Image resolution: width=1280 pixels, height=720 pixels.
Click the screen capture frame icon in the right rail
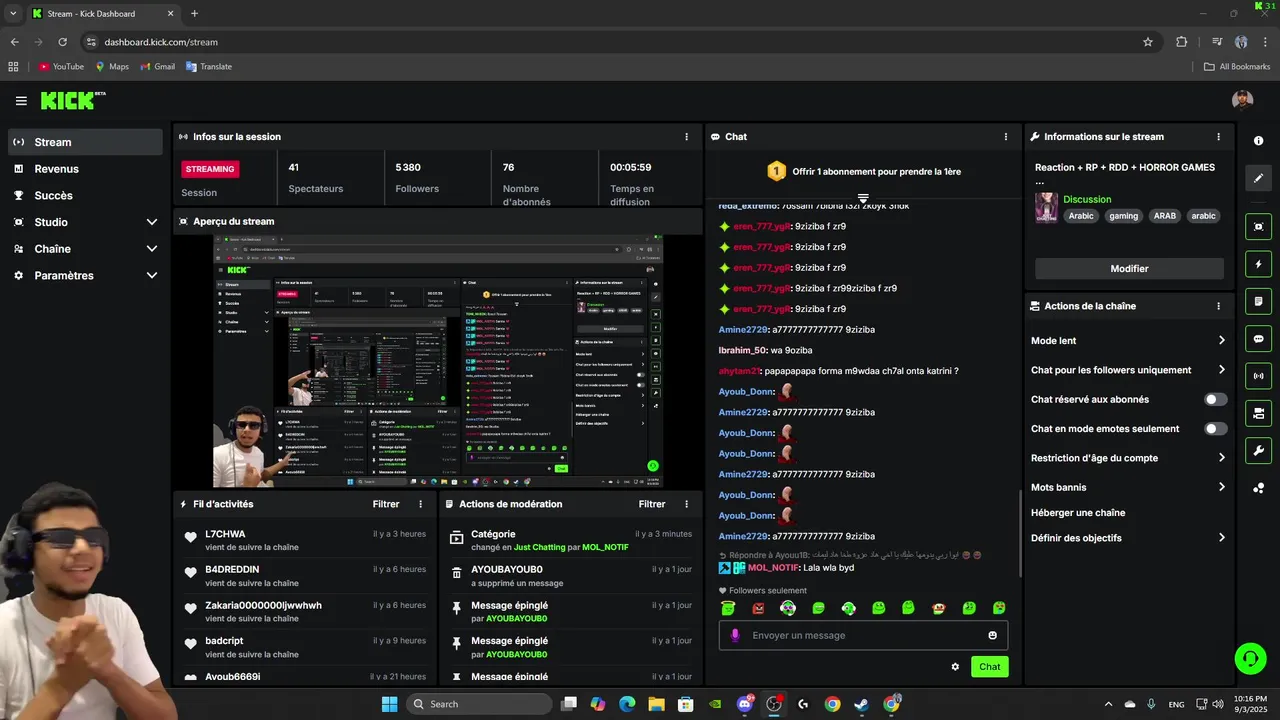click(x=1258, y=227)
